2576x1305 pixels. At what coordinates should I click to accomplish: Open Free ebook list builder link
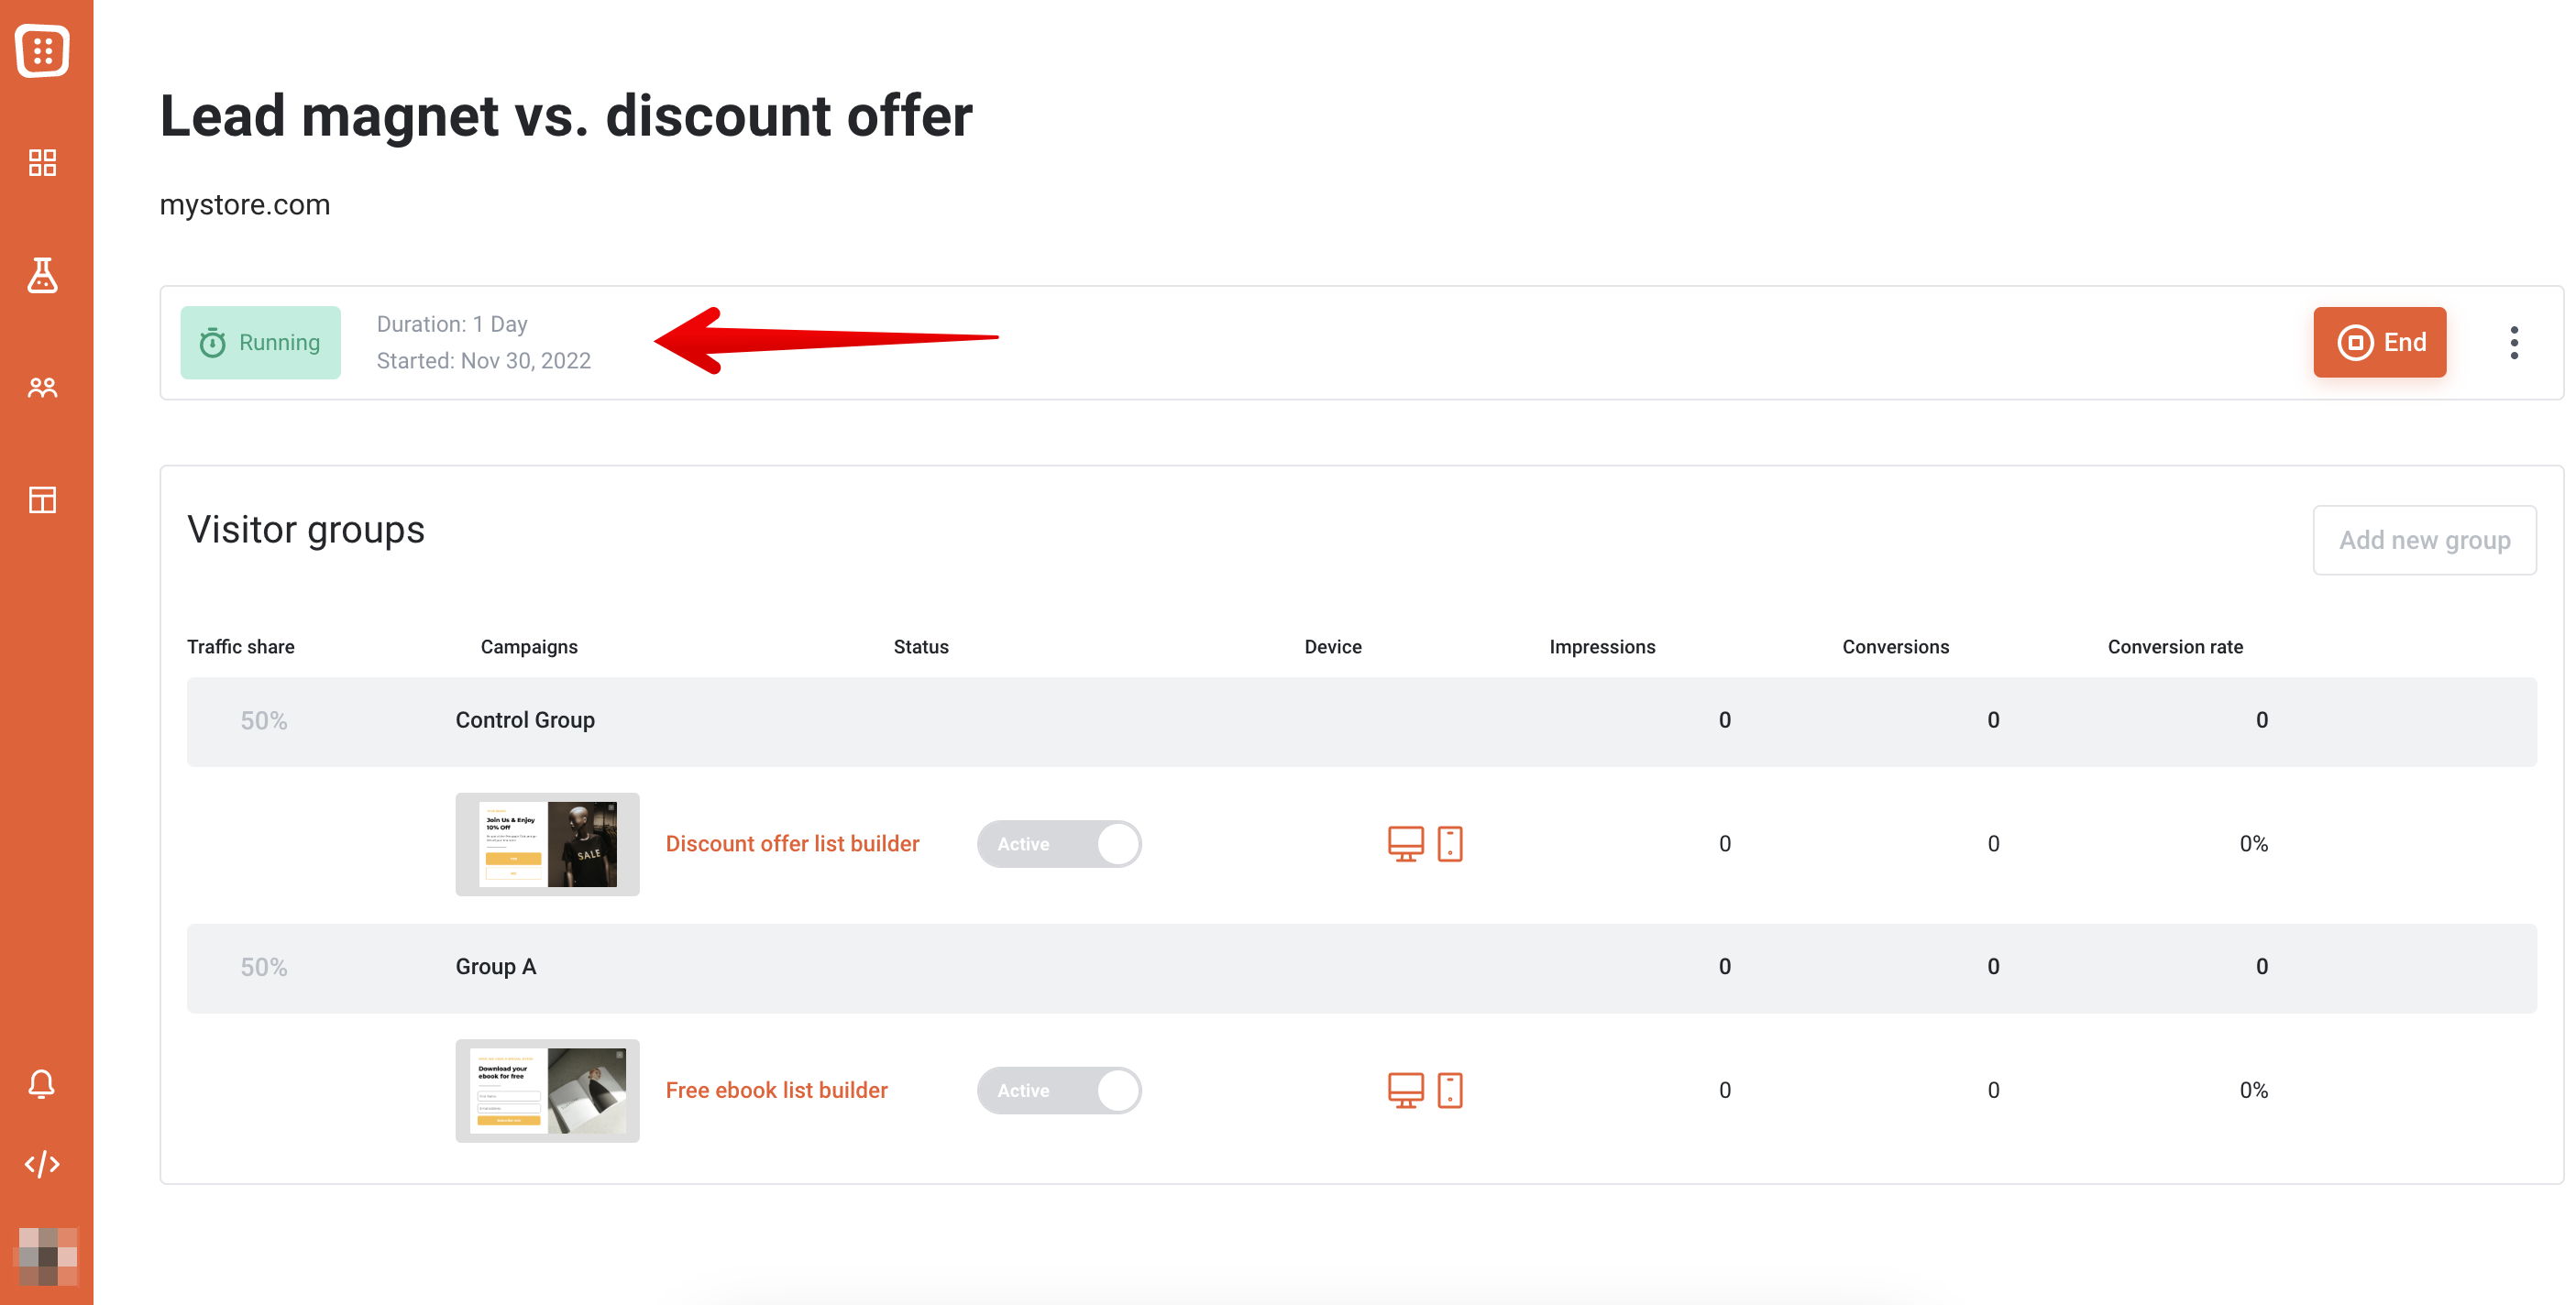point(776,1090)
